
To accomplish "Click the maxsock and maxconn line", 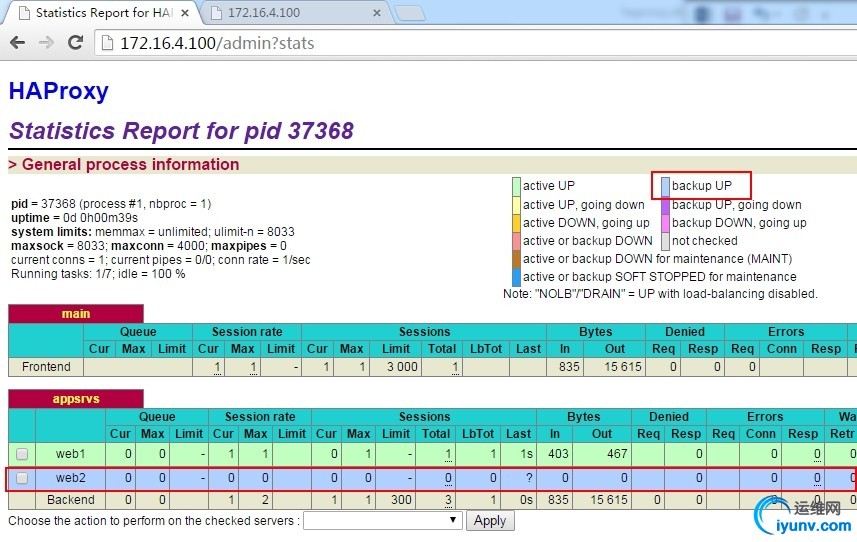I will pos(149,246).
